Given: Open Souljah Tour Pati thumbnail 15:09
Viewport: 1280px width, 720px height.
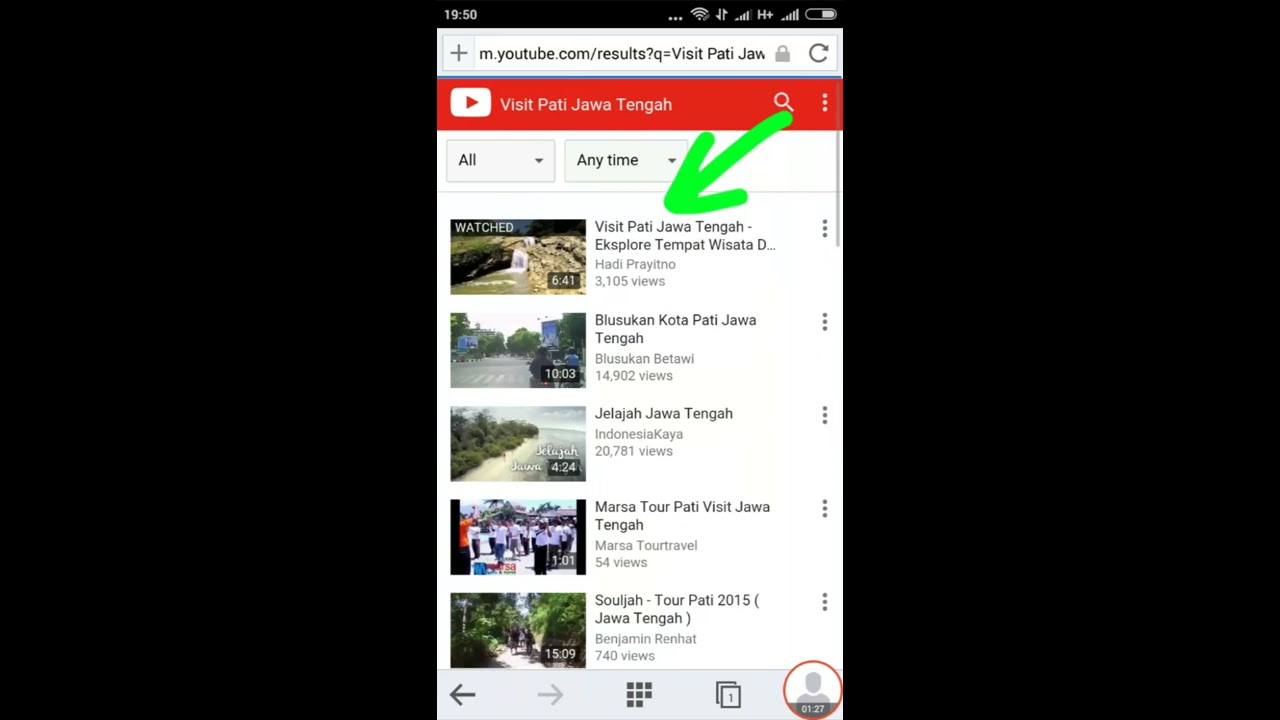Looking at the screenshot, I should point(518,630).
